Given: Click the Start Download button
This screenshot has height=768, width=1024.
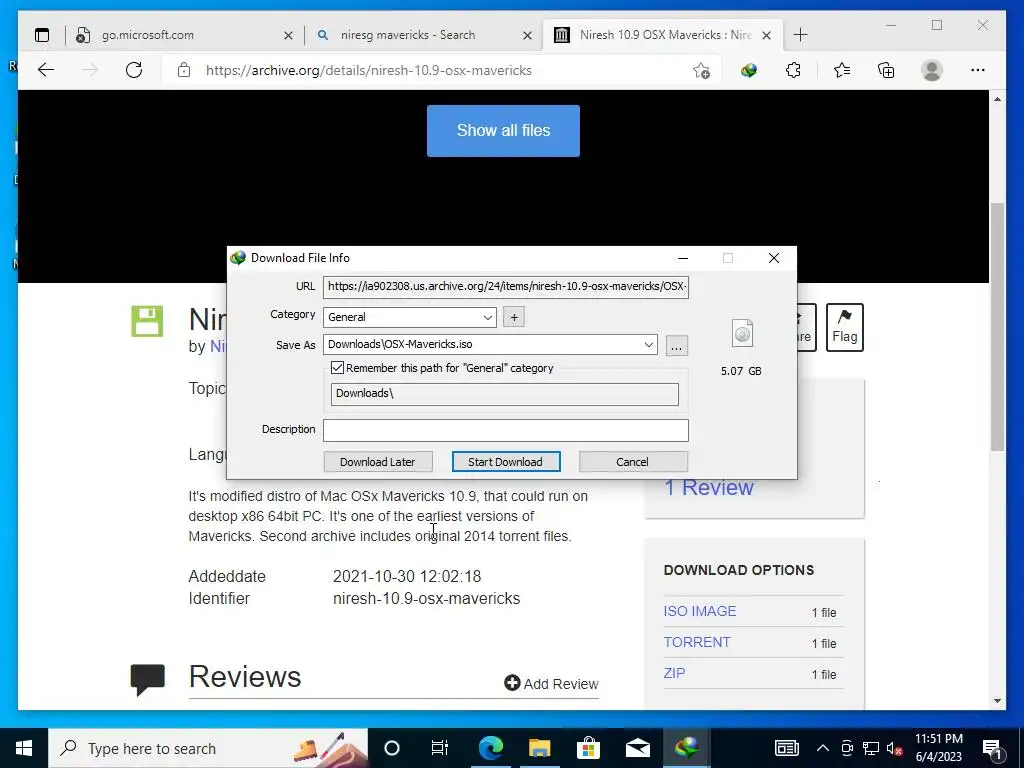Looking at the screenshot, I should [x=505, y=462].
